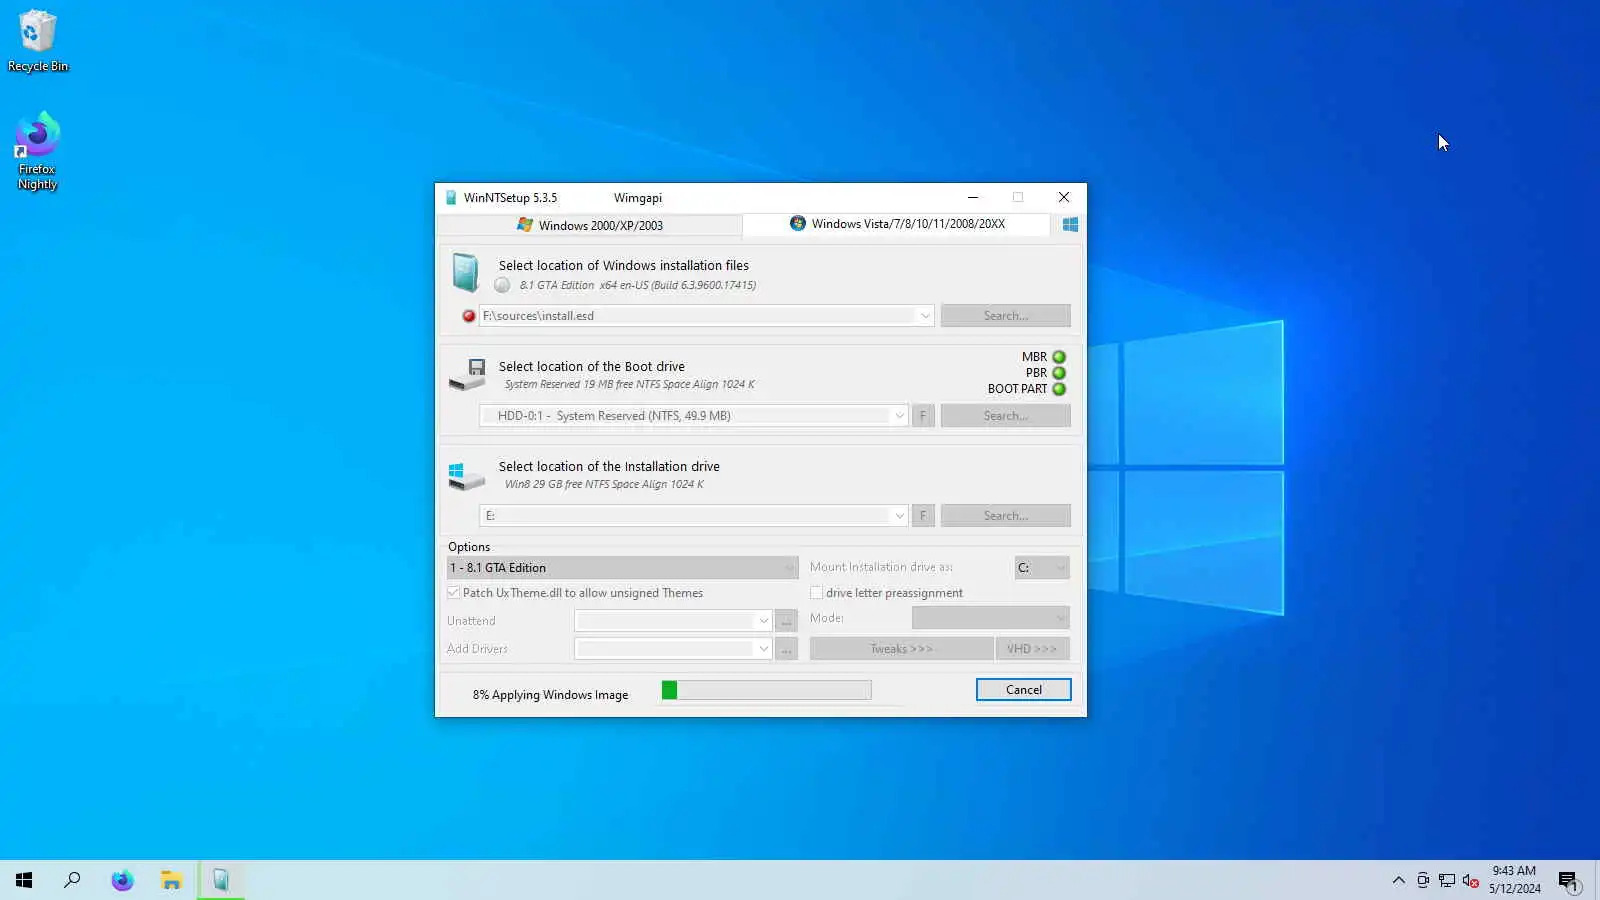Click the Applying Windows Image progress bar
This screenshot has height=900, width=1600.
click(x=766, y=690)
